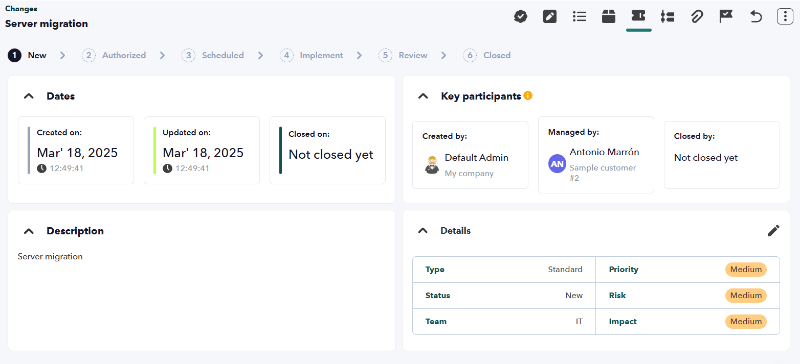
Task: Open the timeline view icon
Action: pyautogui.click(x=667, y=17)
